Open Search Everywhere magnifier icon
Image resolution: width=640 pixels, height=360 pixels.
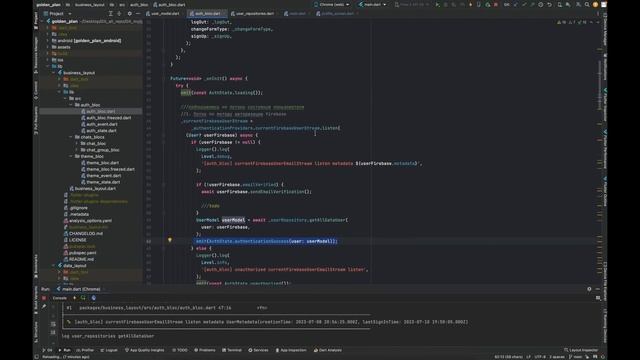[x=587, y=4]
